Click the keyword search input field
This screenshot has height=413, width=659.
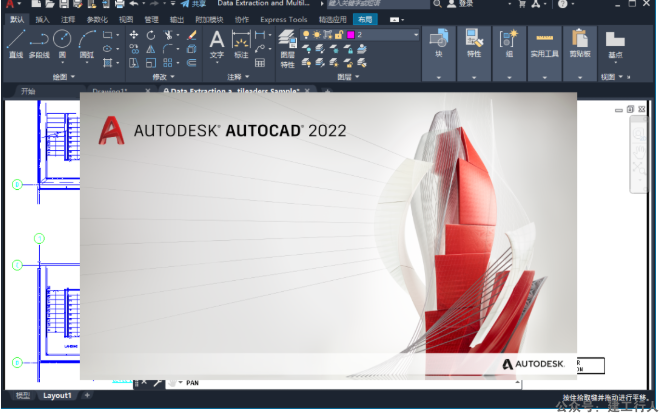point(378,4)
